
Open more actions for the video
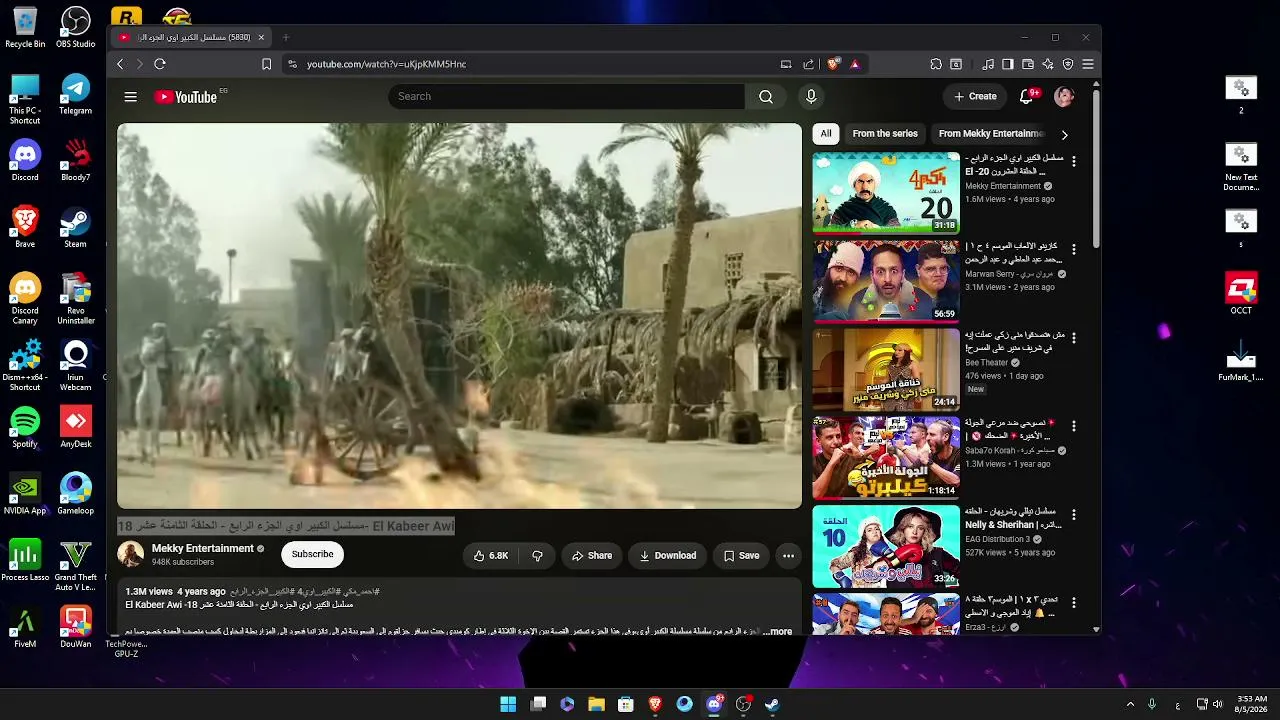788,556
